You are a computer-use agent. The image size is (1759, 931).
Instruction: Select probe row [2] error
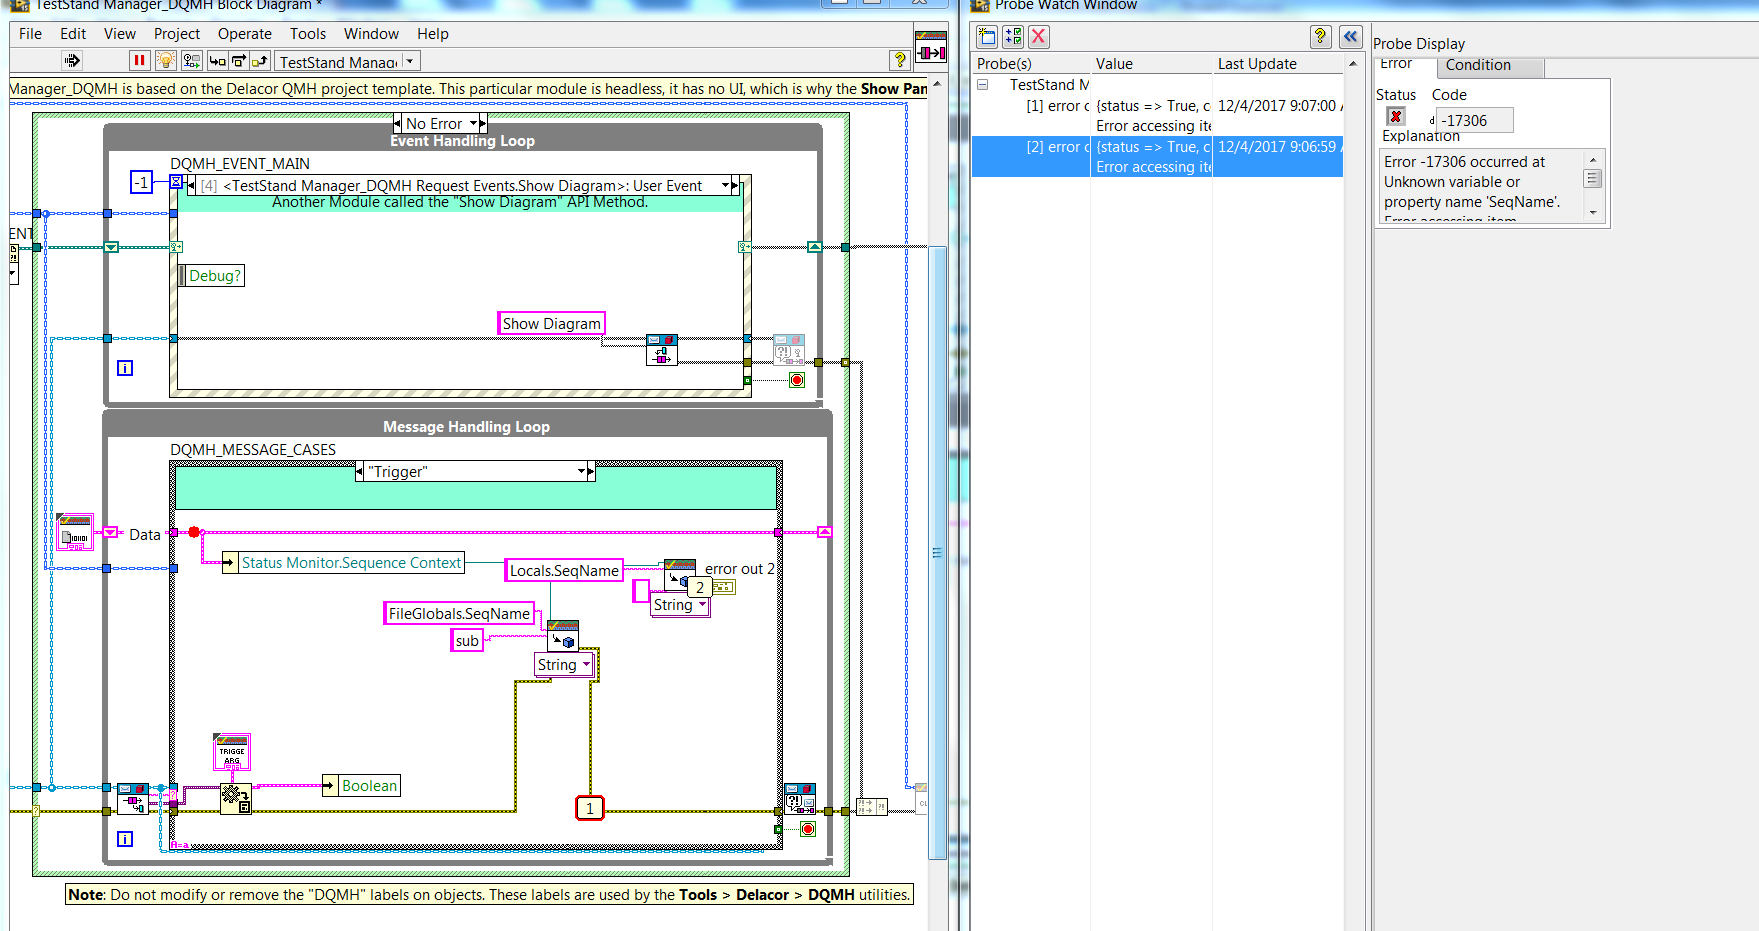[x=1157, y=156]
